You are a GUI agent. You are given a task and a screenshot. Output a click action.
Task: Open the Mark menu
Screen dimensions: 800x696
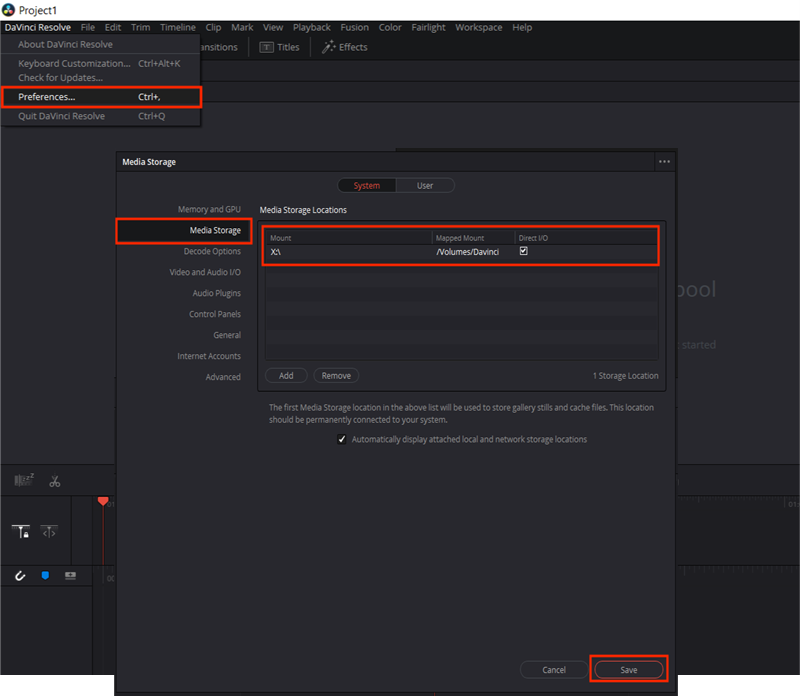[242, 28]
